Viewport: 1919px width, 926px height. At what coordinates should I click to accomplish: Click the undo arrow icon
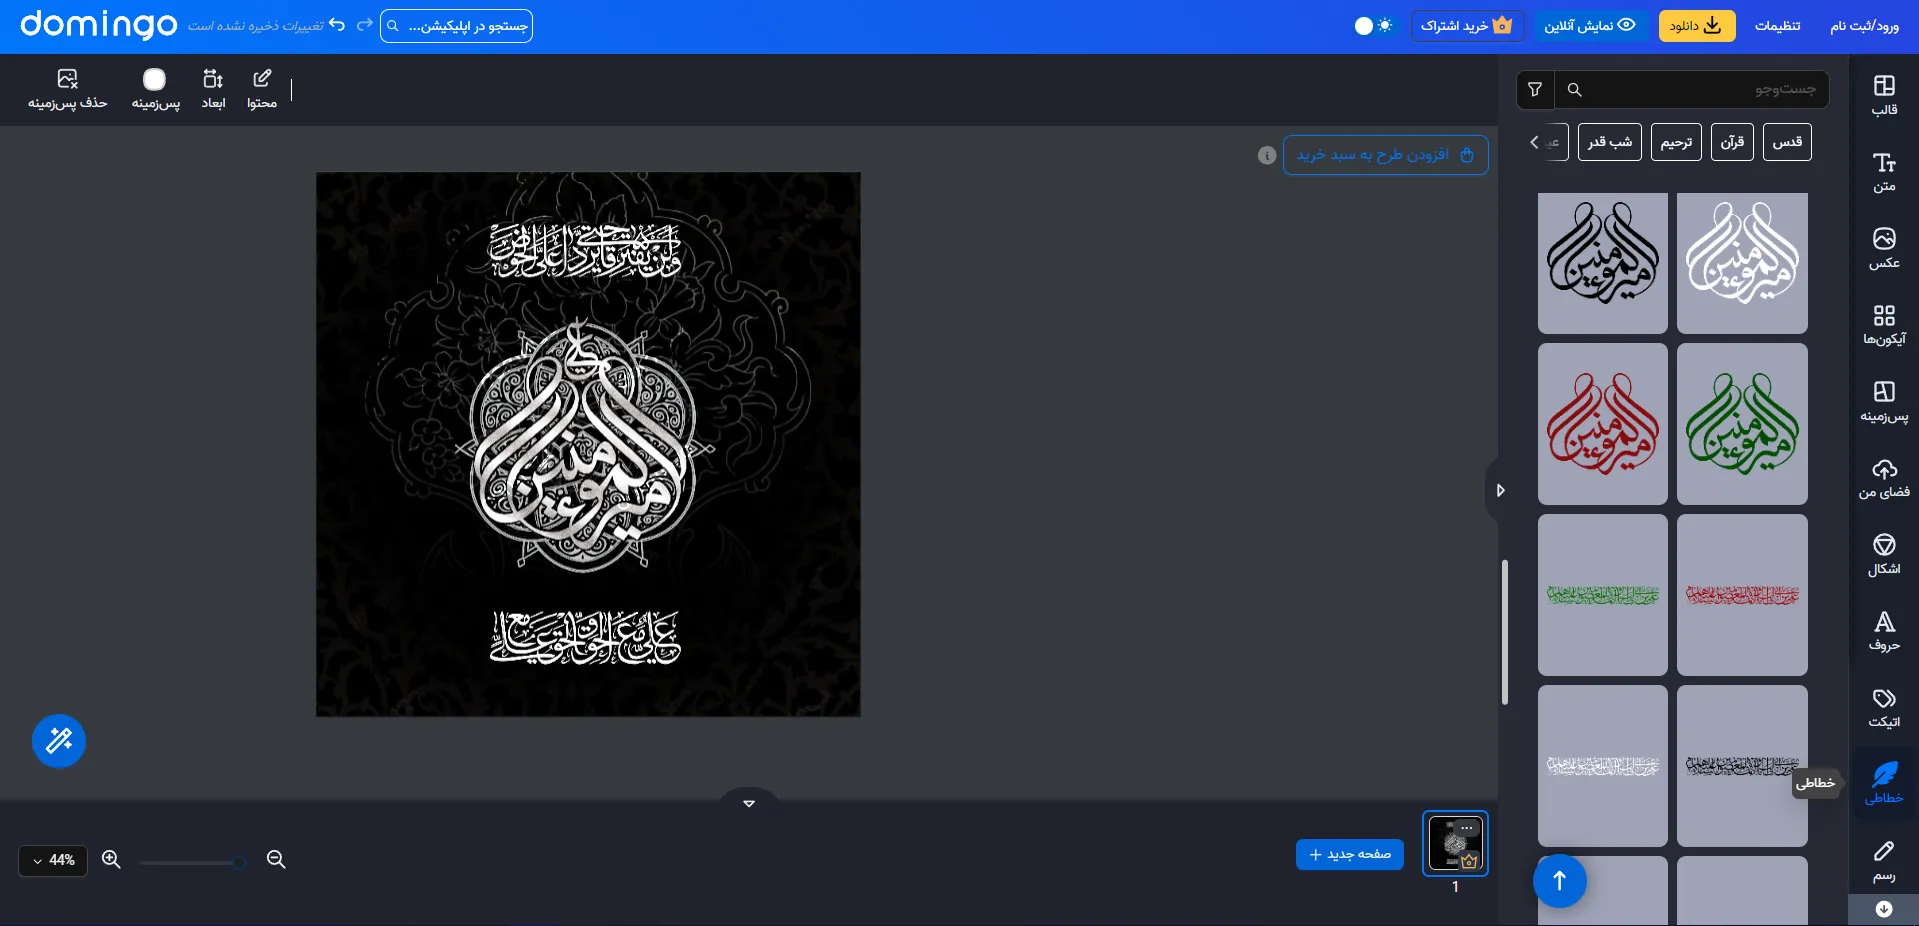point(337,25)
